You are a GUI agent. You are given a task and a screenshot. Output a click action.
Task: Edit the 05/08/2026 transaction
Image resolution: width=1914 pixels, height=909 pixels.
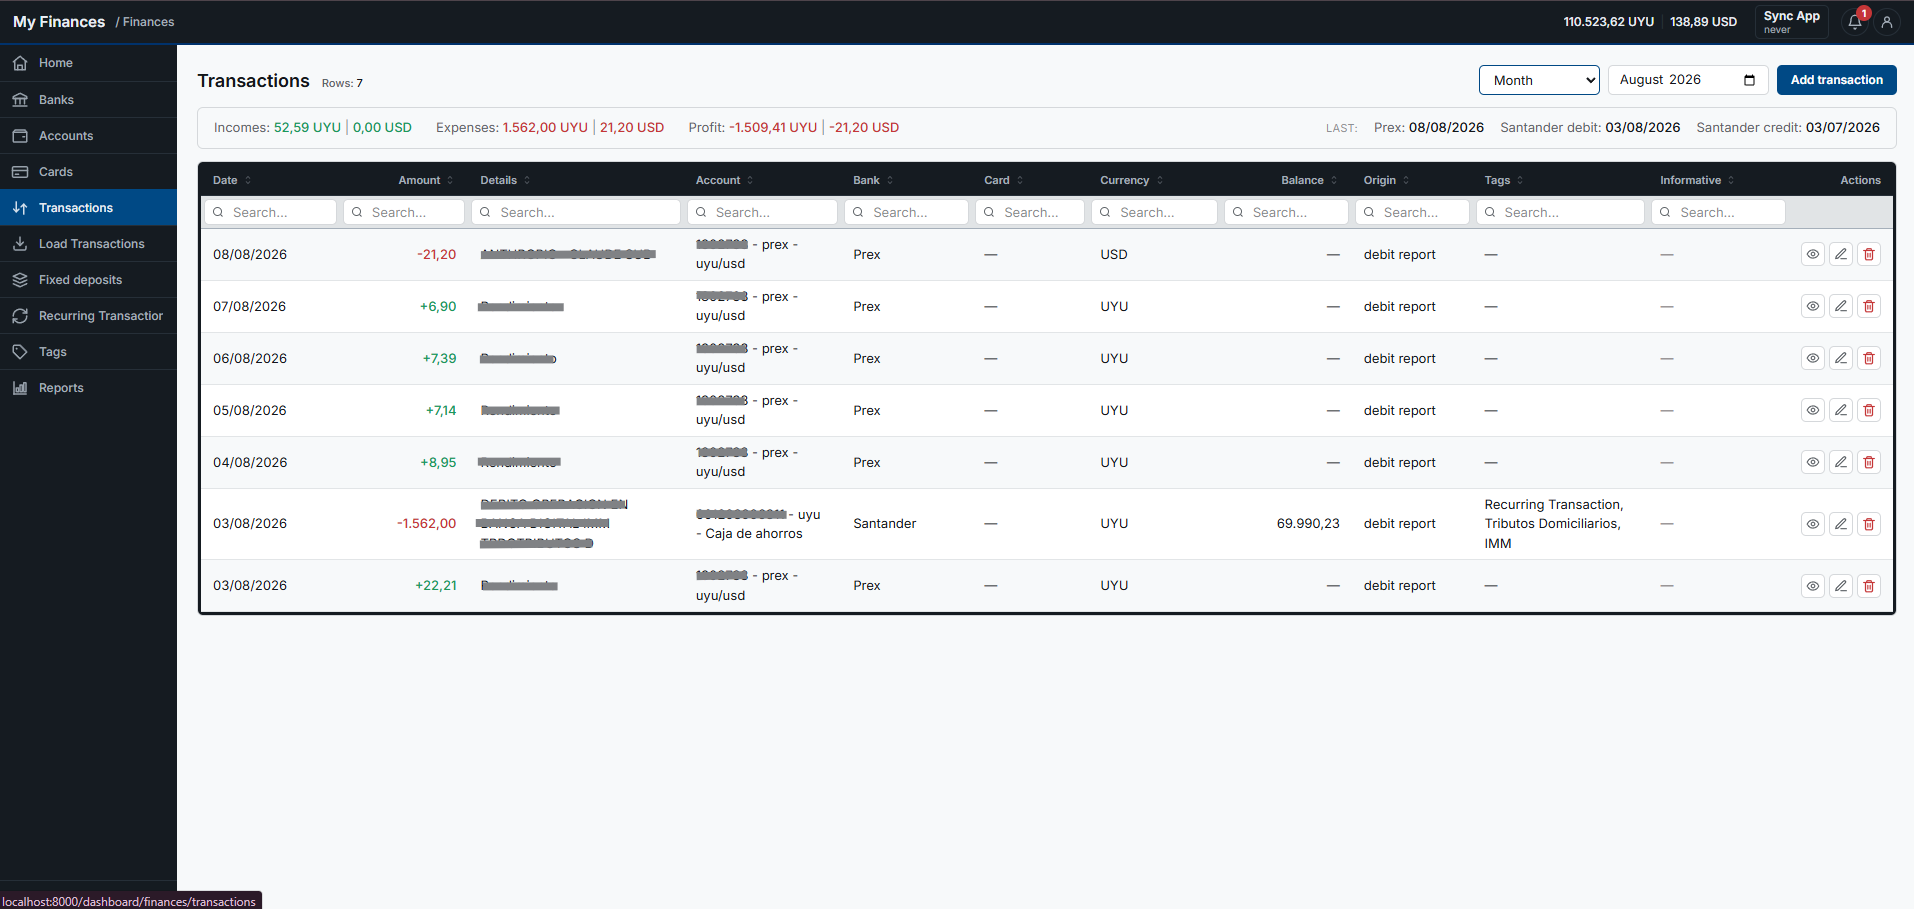[x=1841, y=410]
